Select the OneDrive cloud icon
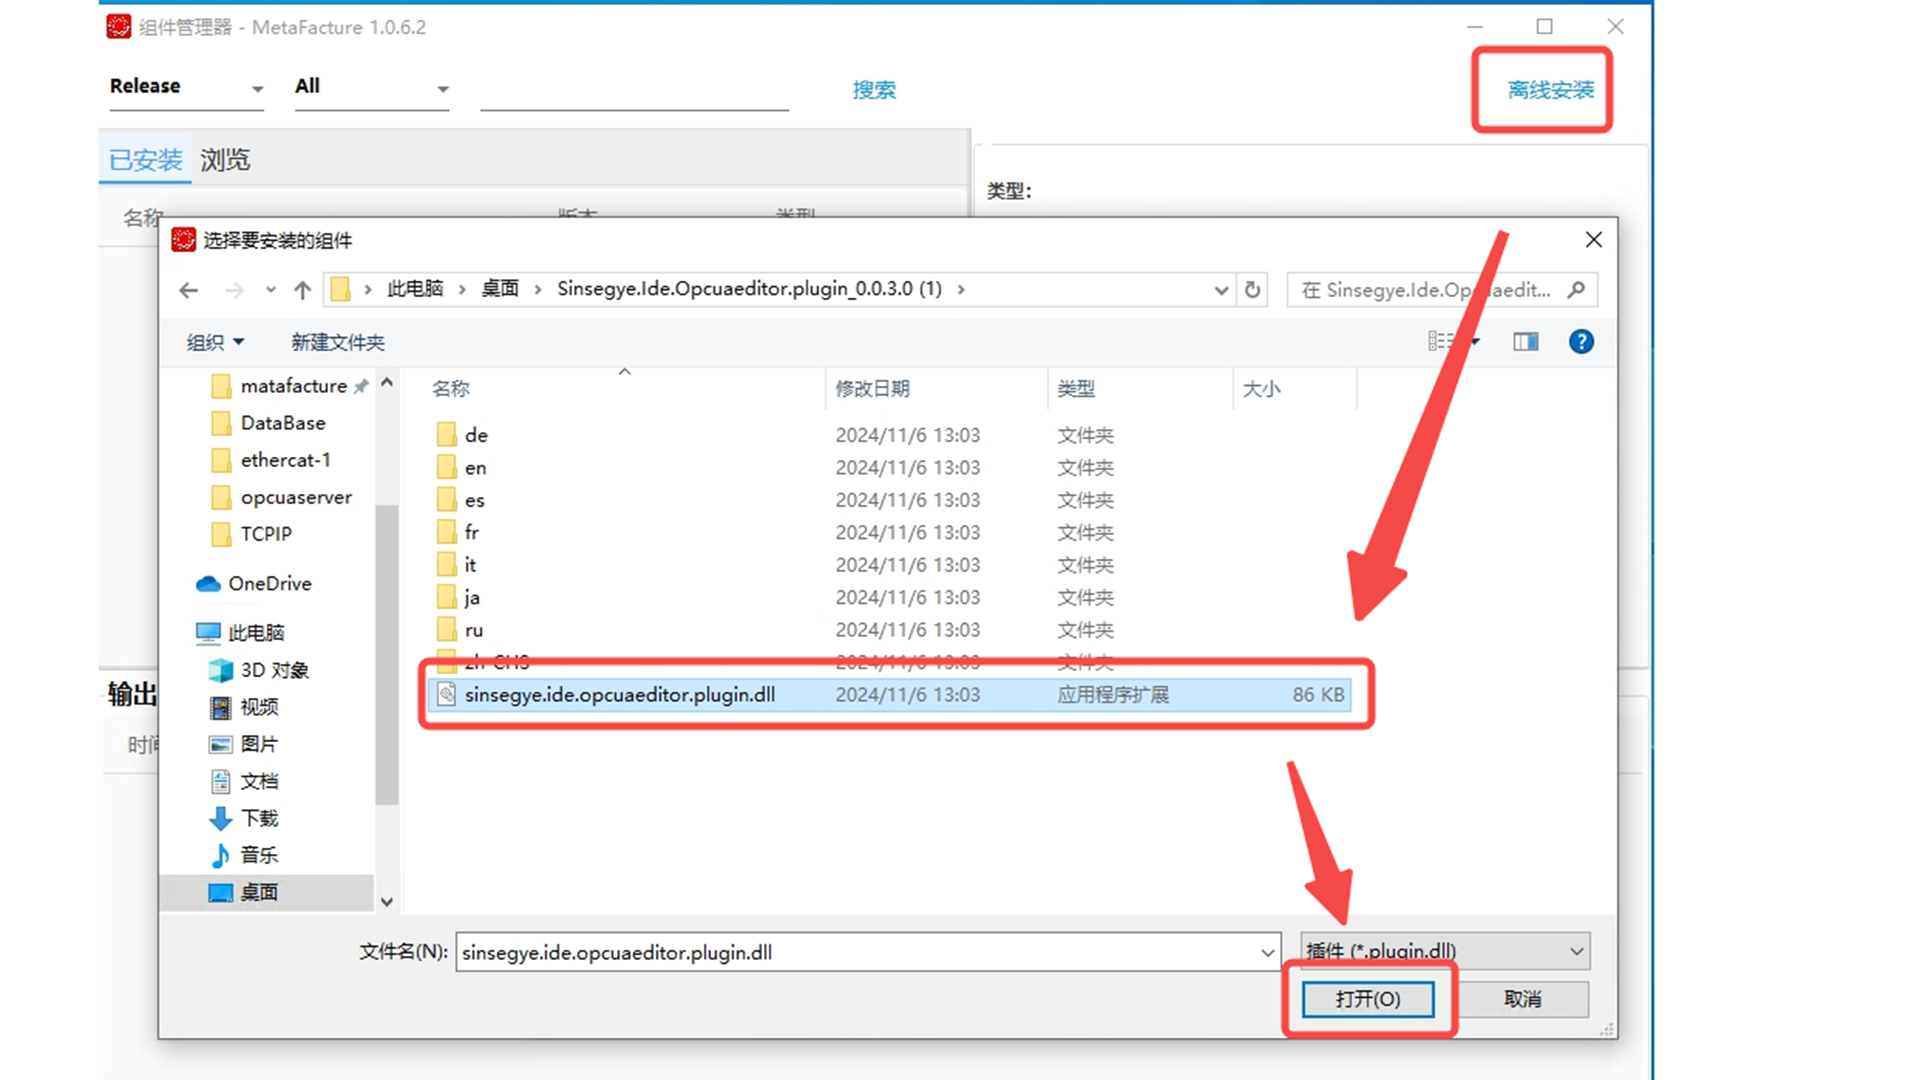 coord(208,584)
